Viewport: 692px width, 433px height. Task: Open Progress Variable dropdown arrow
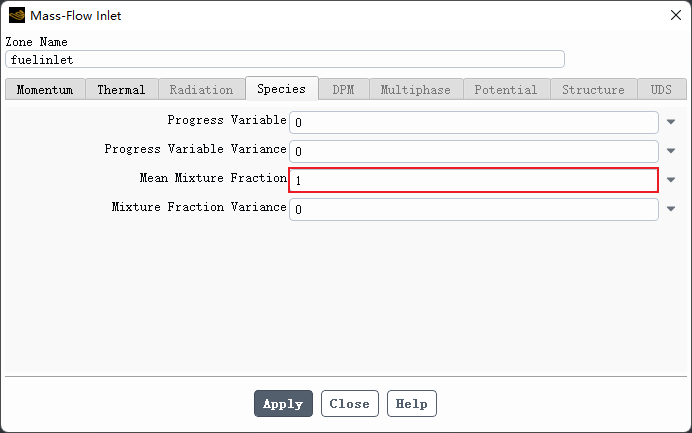(671, 122)
